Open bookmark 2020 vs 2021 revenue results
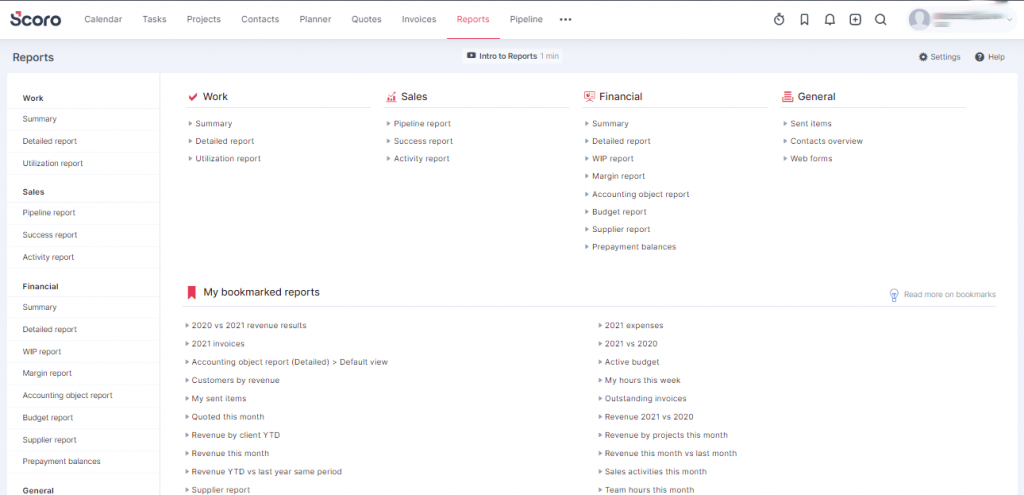This screenshot has width=1024, height=495. [249, 325]
